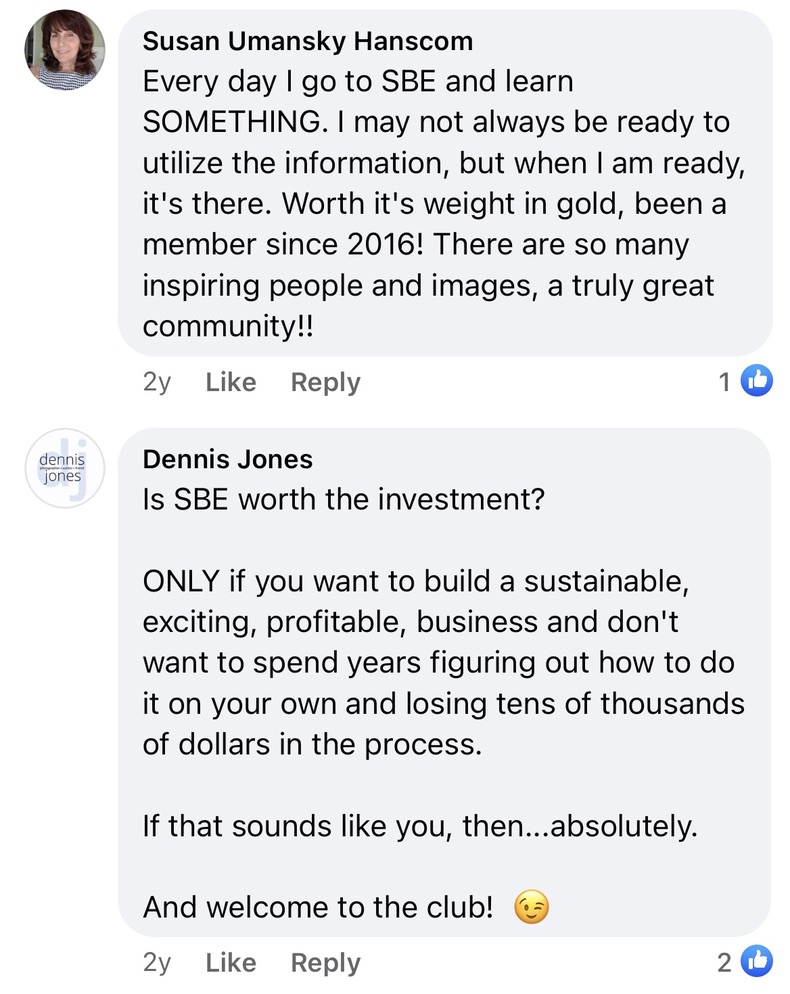The height and width of the screenshot is (994, 790).
Task: Click the 2y timestamp under Susan's comment
Action: (158, 382)
